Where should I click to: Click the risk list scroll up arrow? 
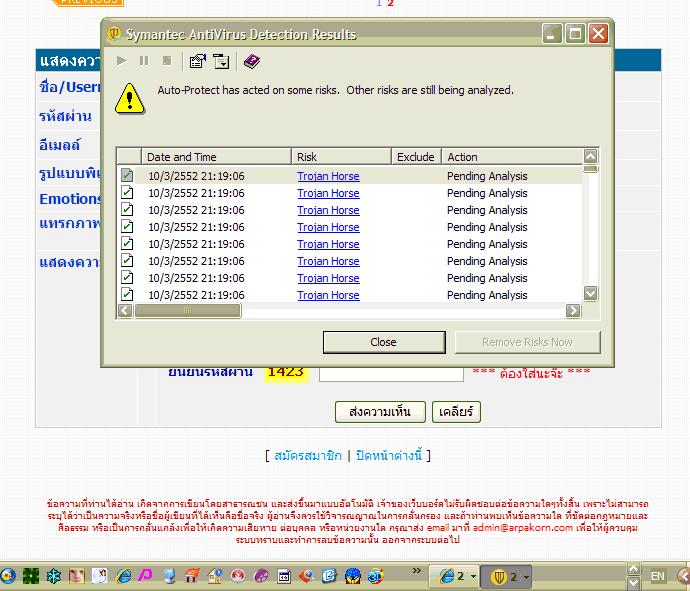[591, 156]
